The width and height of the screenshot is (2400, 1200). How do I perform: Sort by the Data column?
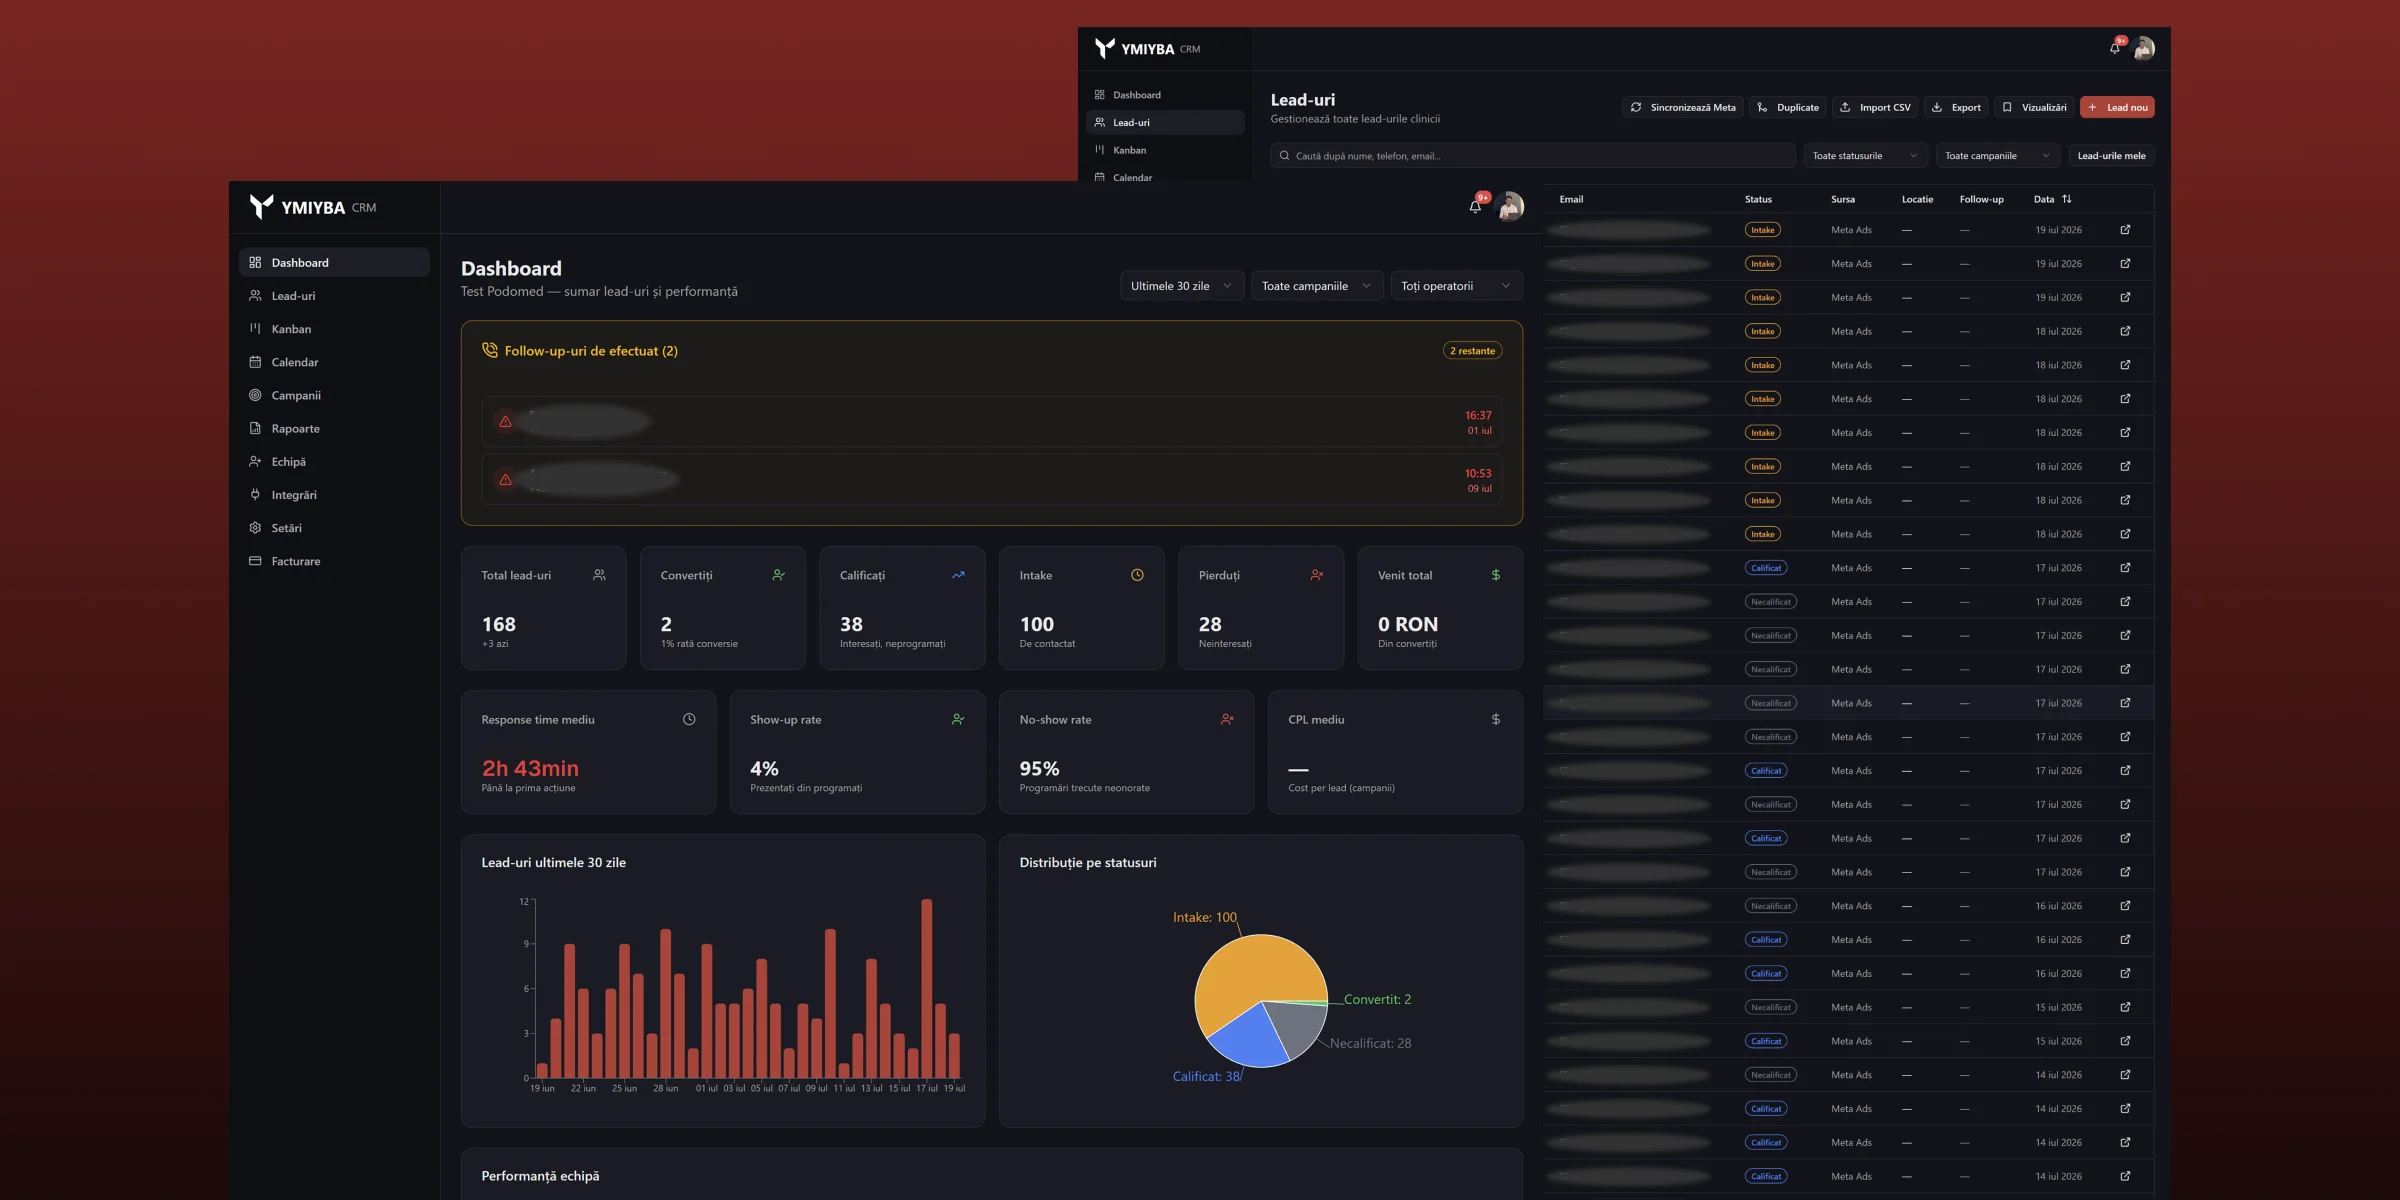[x=2053, y=199]
